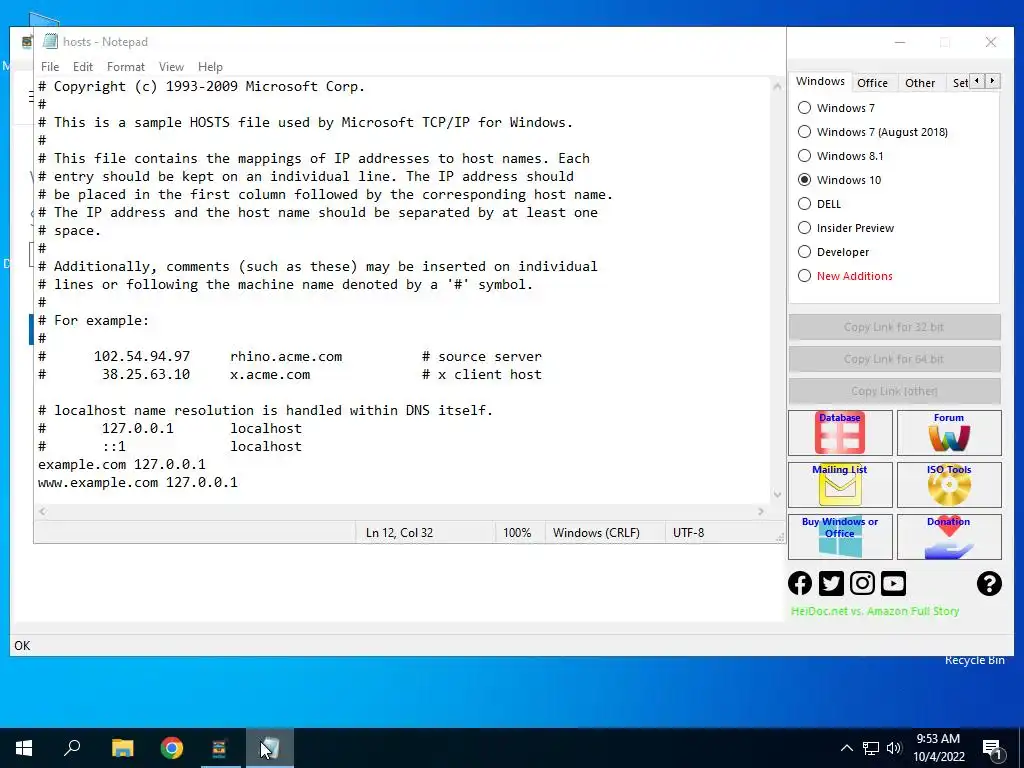Open taskbar search magnifier
1024x768 pixels.
pos(72,748)
